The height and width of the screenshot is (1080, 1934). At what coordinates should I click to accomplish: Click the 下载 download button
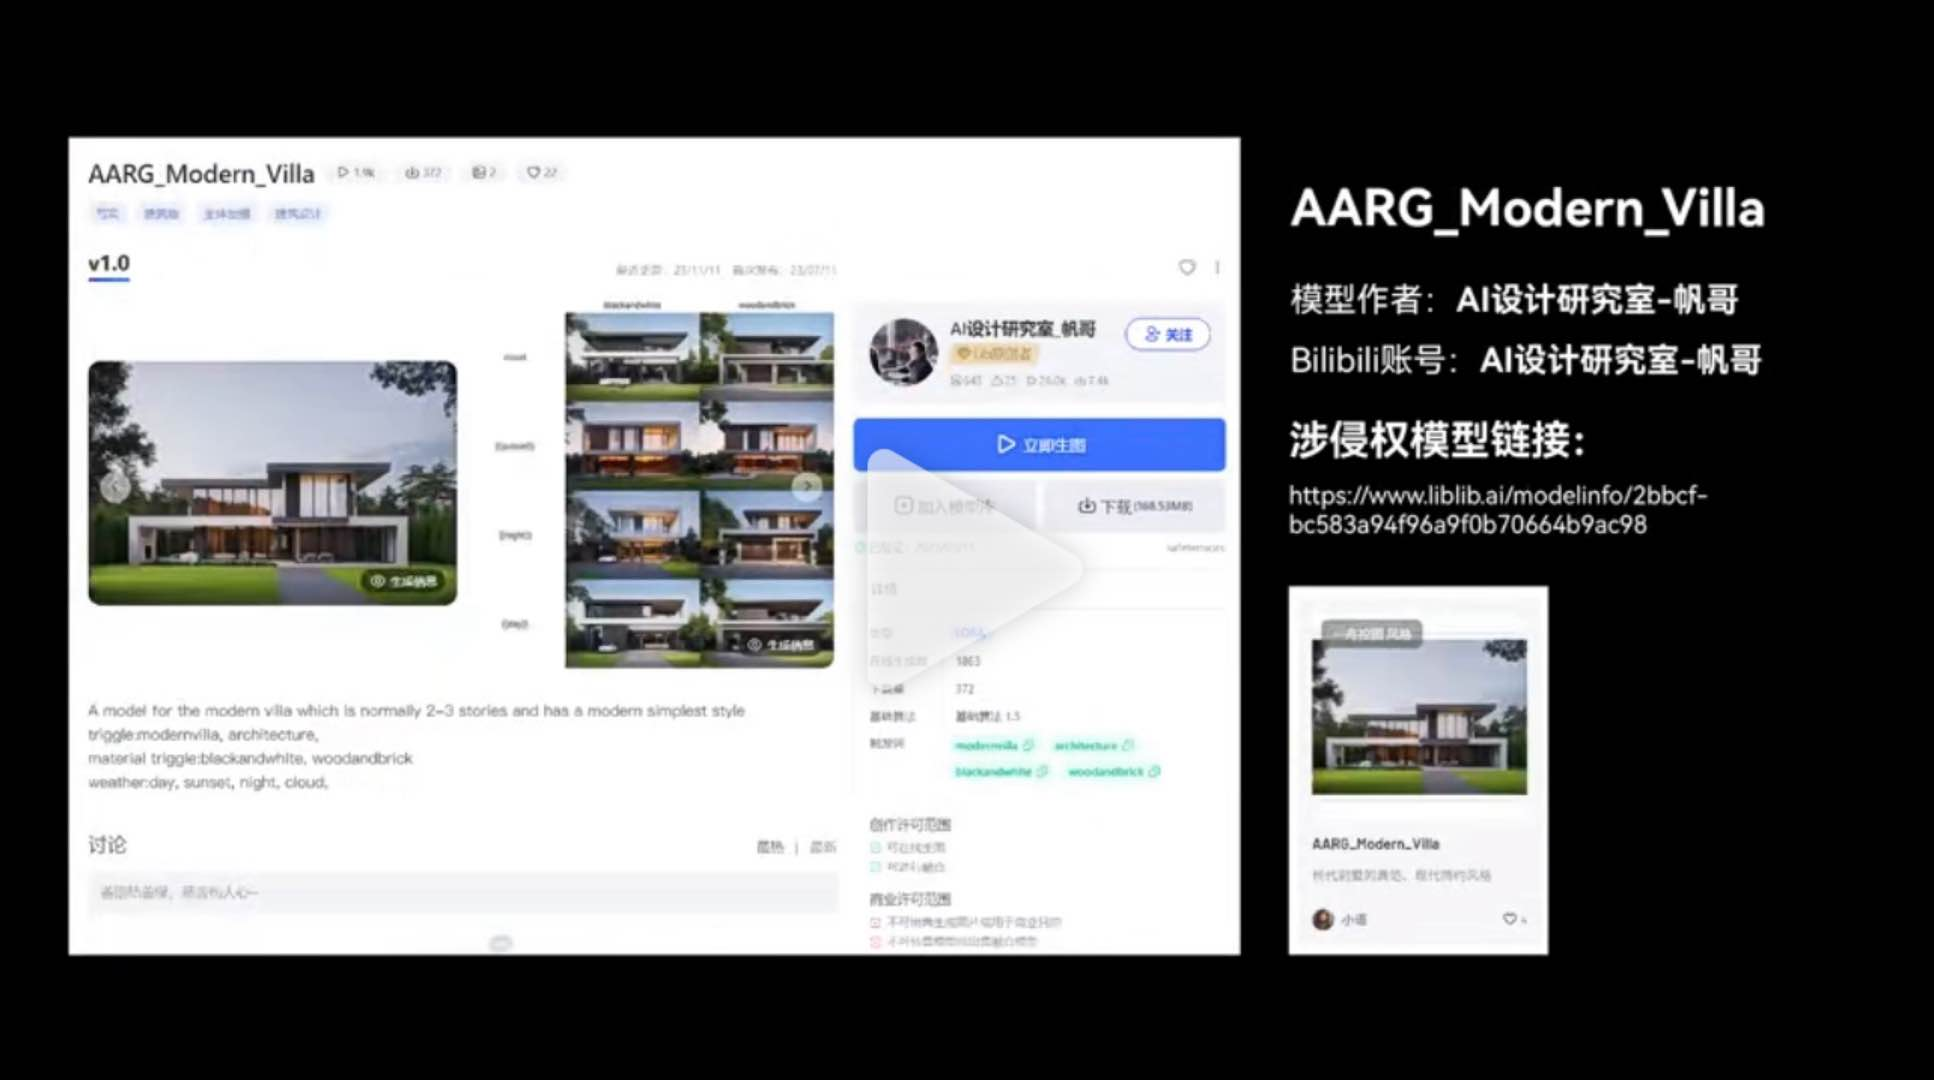click(x=1134, y=506)
